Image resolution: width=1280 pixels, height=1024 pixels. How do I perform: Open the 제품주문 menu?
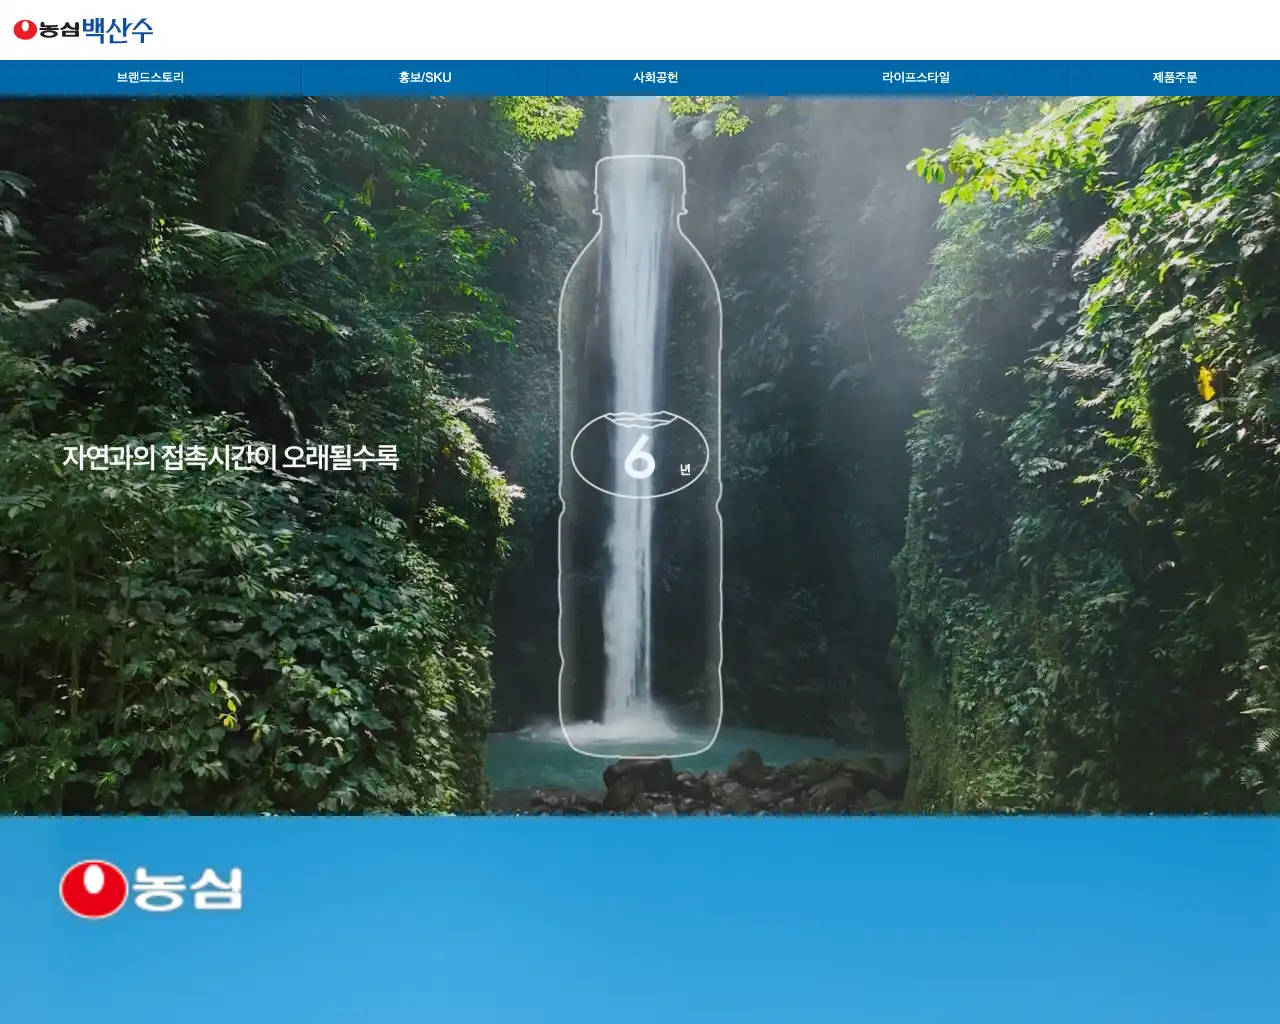coord(1175,77)
